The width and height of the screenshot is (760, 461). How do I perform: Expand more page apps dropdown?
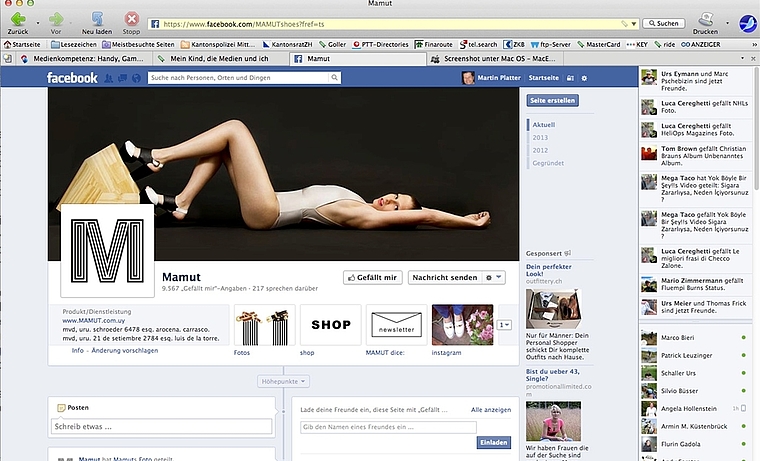click(x=505, y=325)
